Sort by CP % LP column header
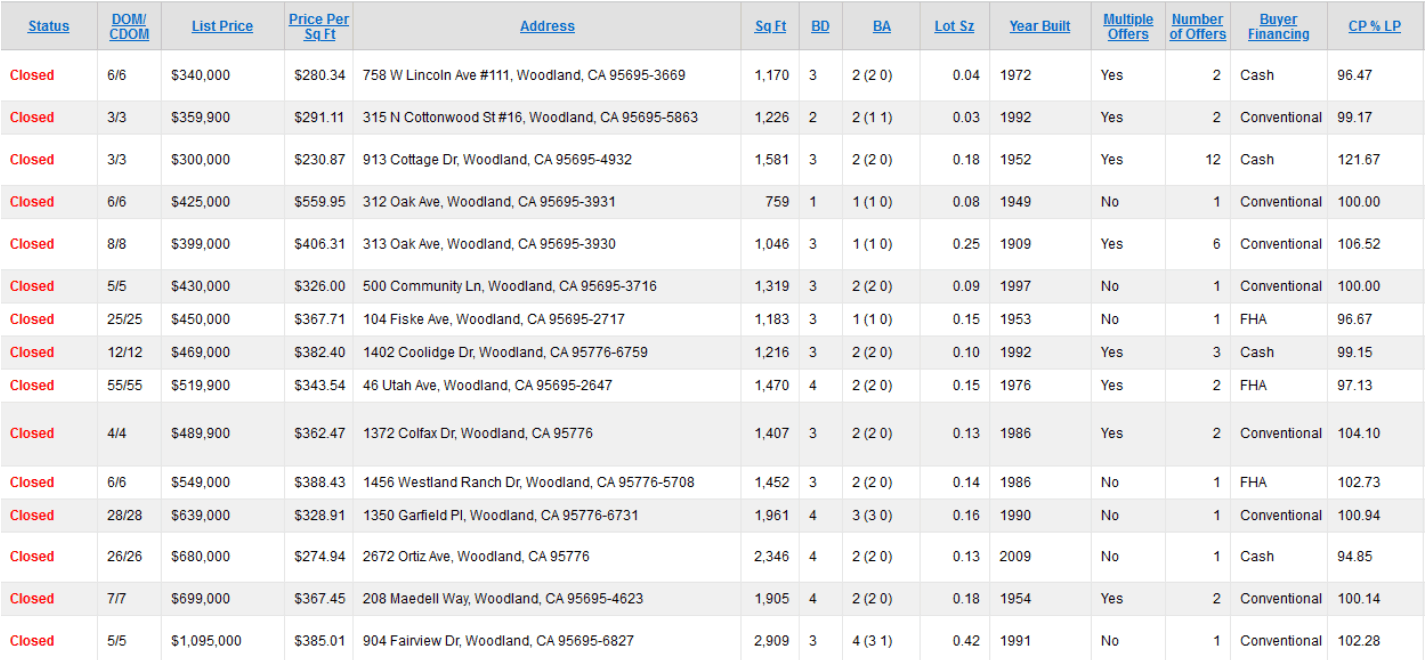The height and width of the screenshot is (660, 1426). click(1374, 26)
